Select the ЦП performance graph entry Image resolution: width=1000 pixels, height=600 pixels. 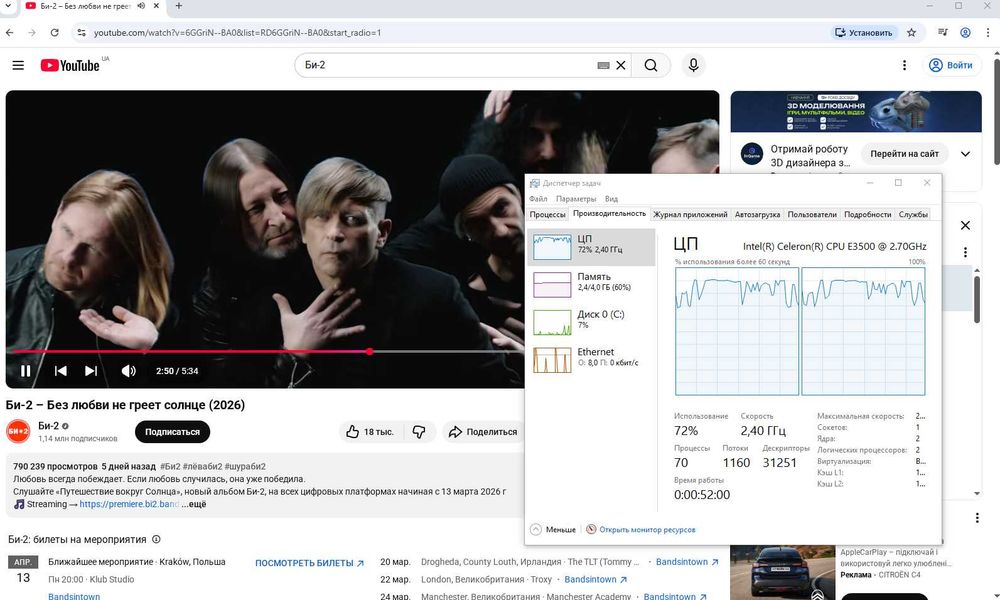(591, 247)
